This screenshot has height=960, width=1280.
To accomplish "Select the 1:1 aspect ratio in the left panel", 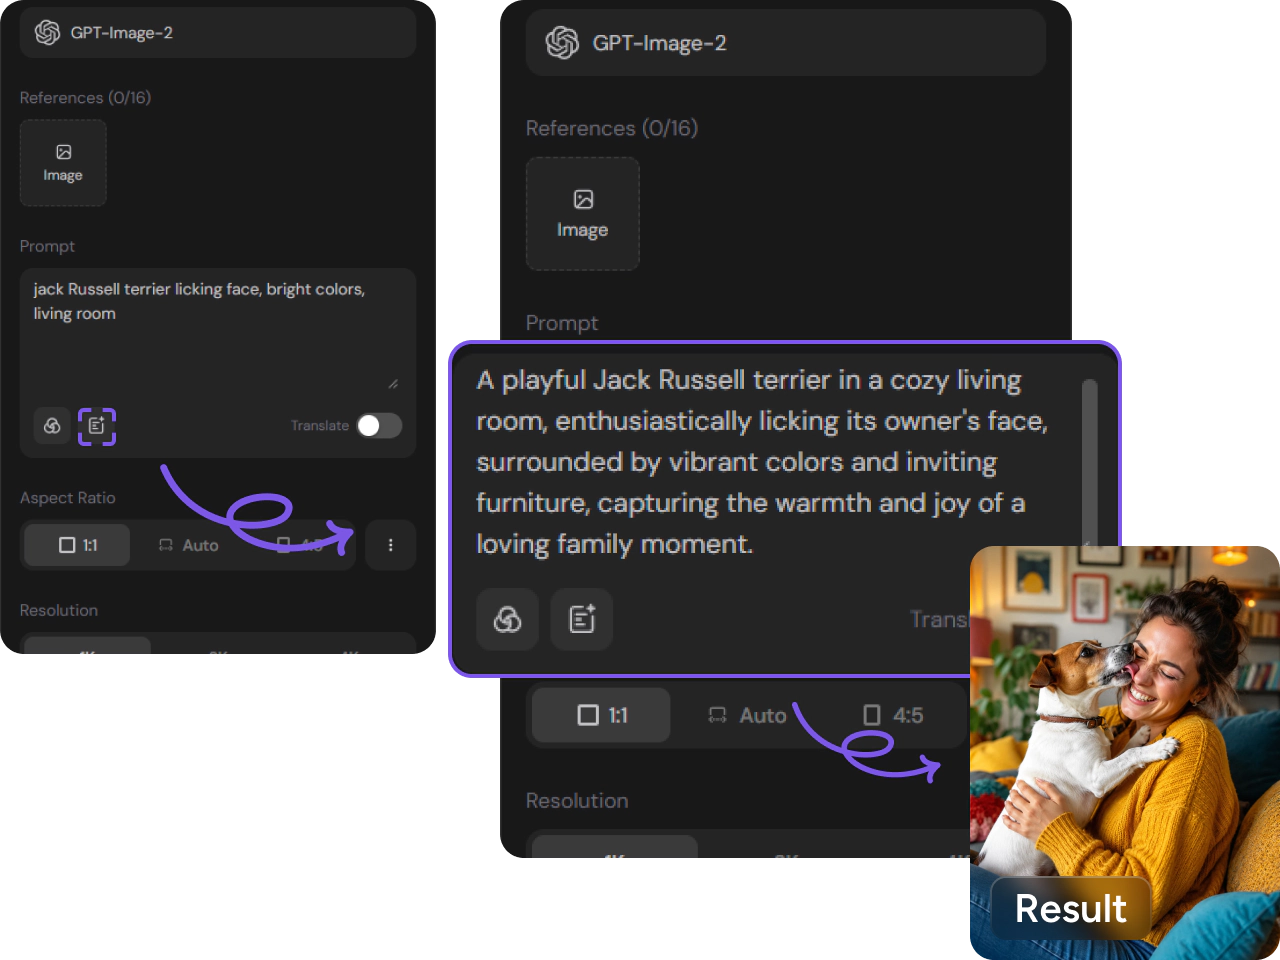I will (x=78, y=545).
